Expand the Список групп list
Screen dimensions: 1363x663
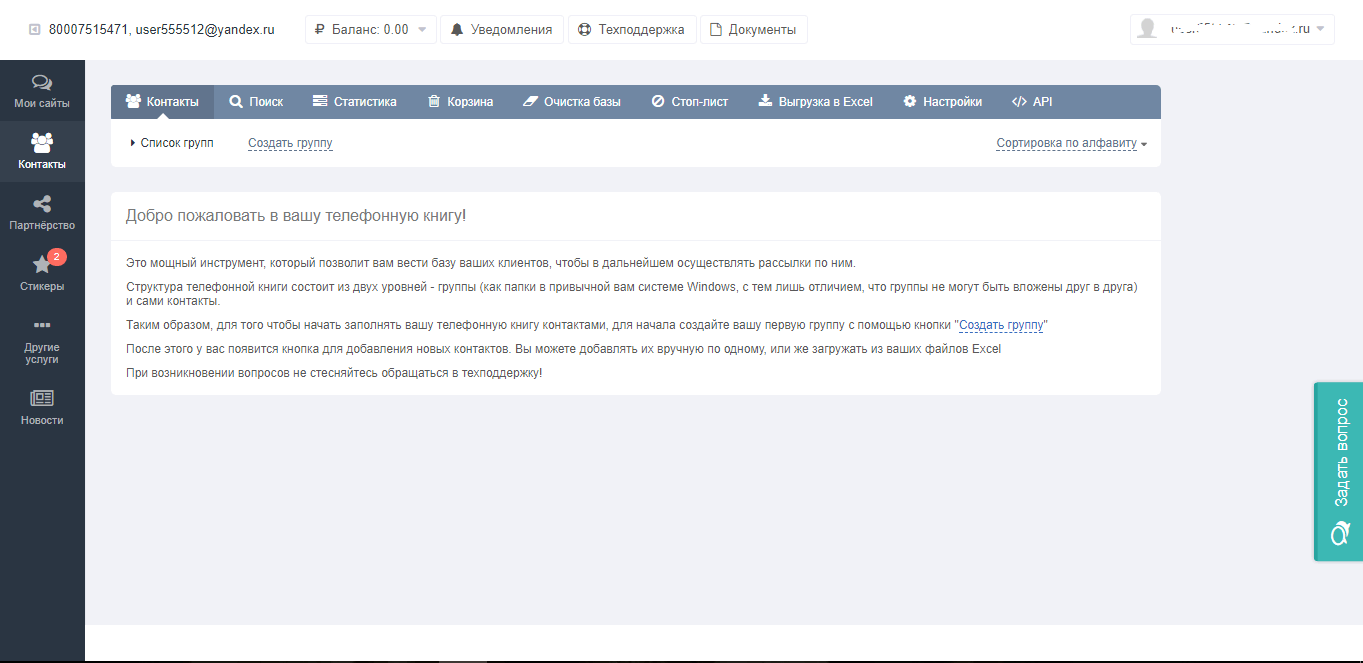coord(171,143)
